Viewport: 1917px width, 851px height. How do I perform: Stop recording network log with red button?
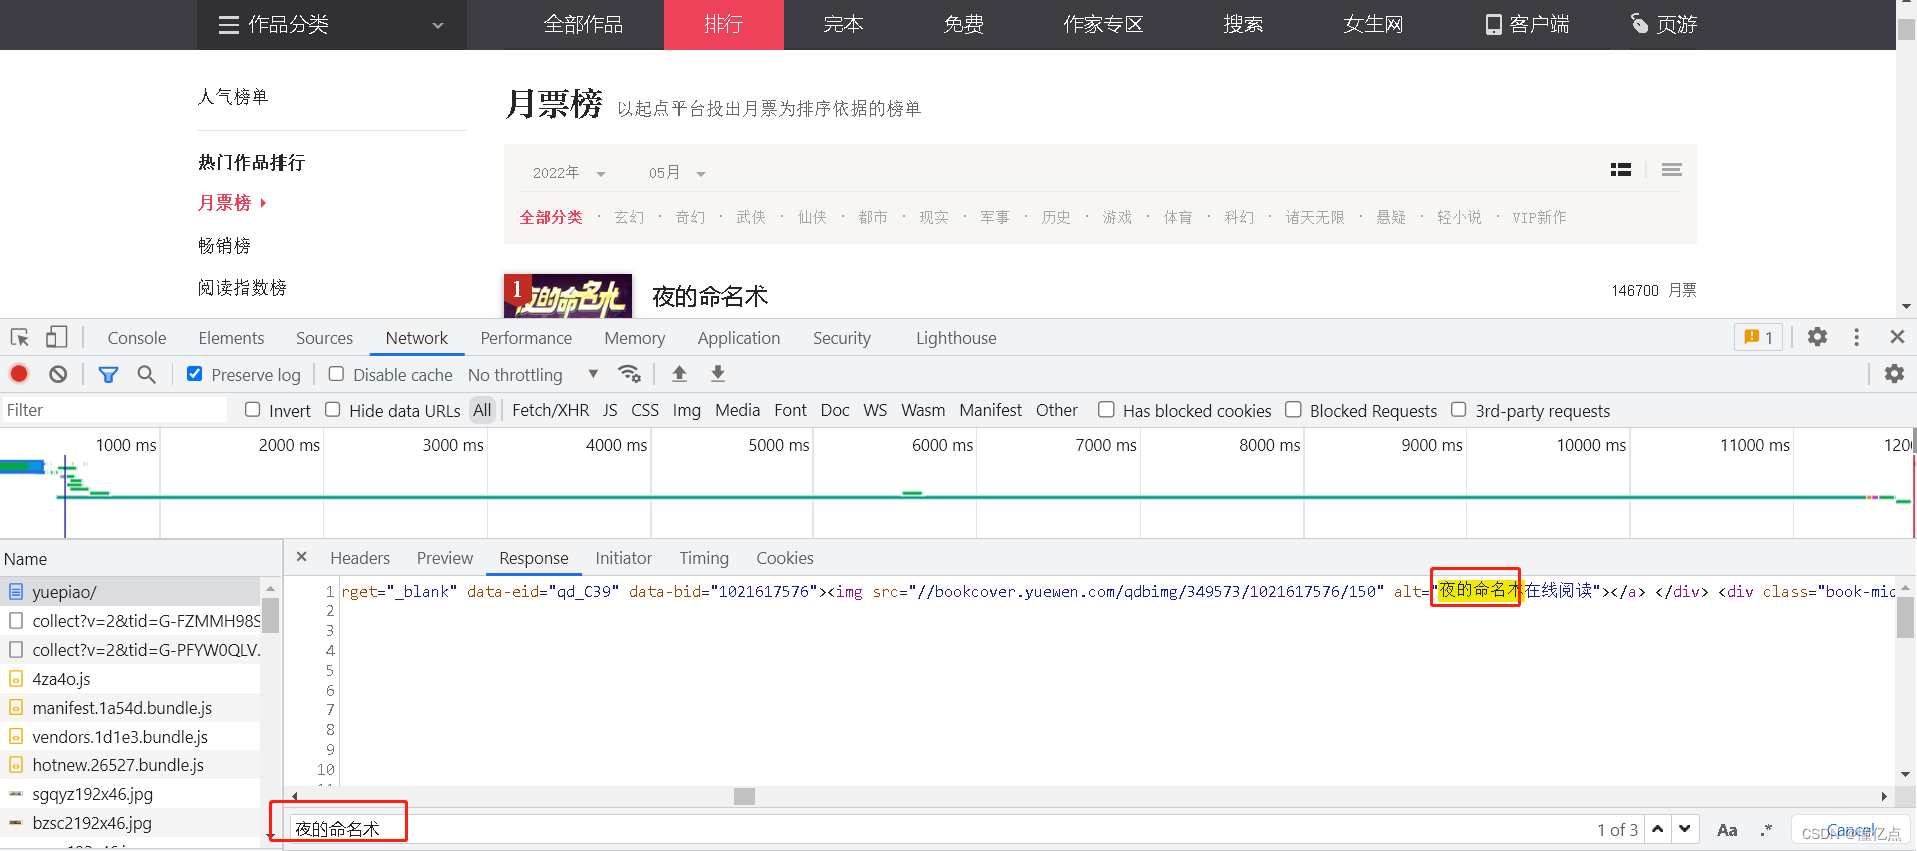click(x=19, y=374)
